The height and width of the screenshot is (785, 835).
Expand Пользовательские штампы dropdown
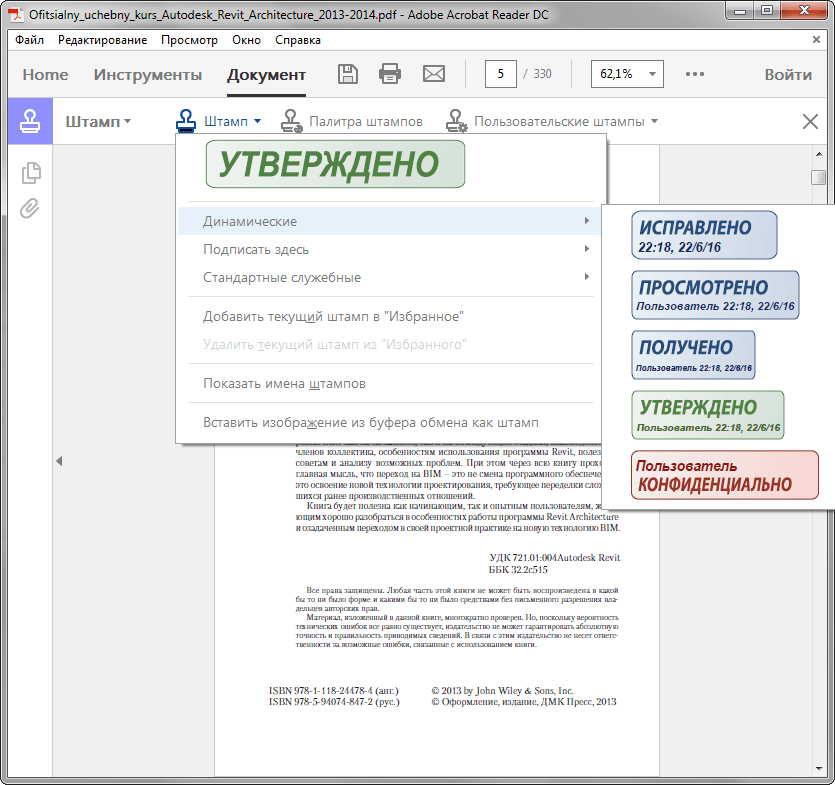pyautogui.click(x=552, y=121)
